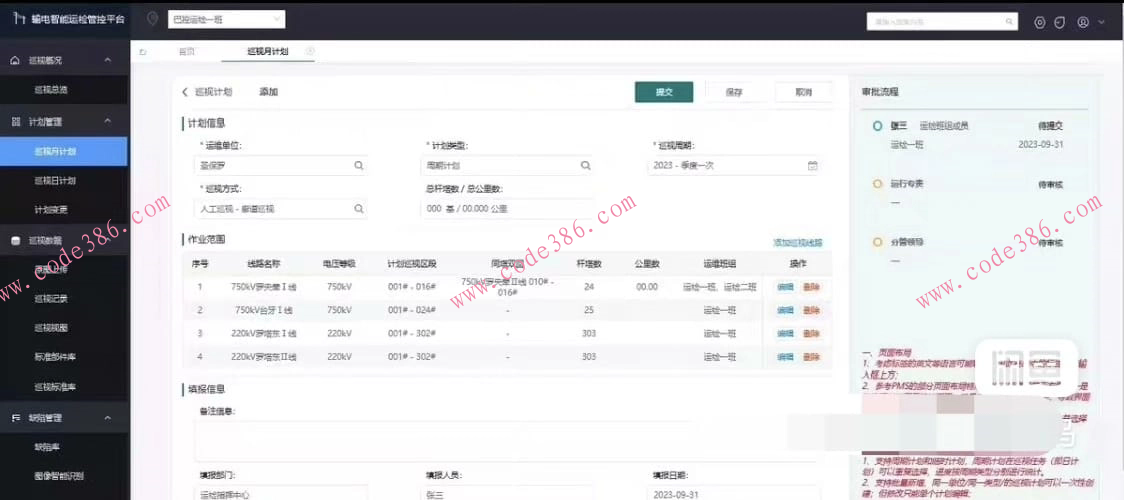The height and width of the screenshot is (500, 1124).
Task: Open the settings icon in the top-right header
Action: click(x=1040, y=22)
